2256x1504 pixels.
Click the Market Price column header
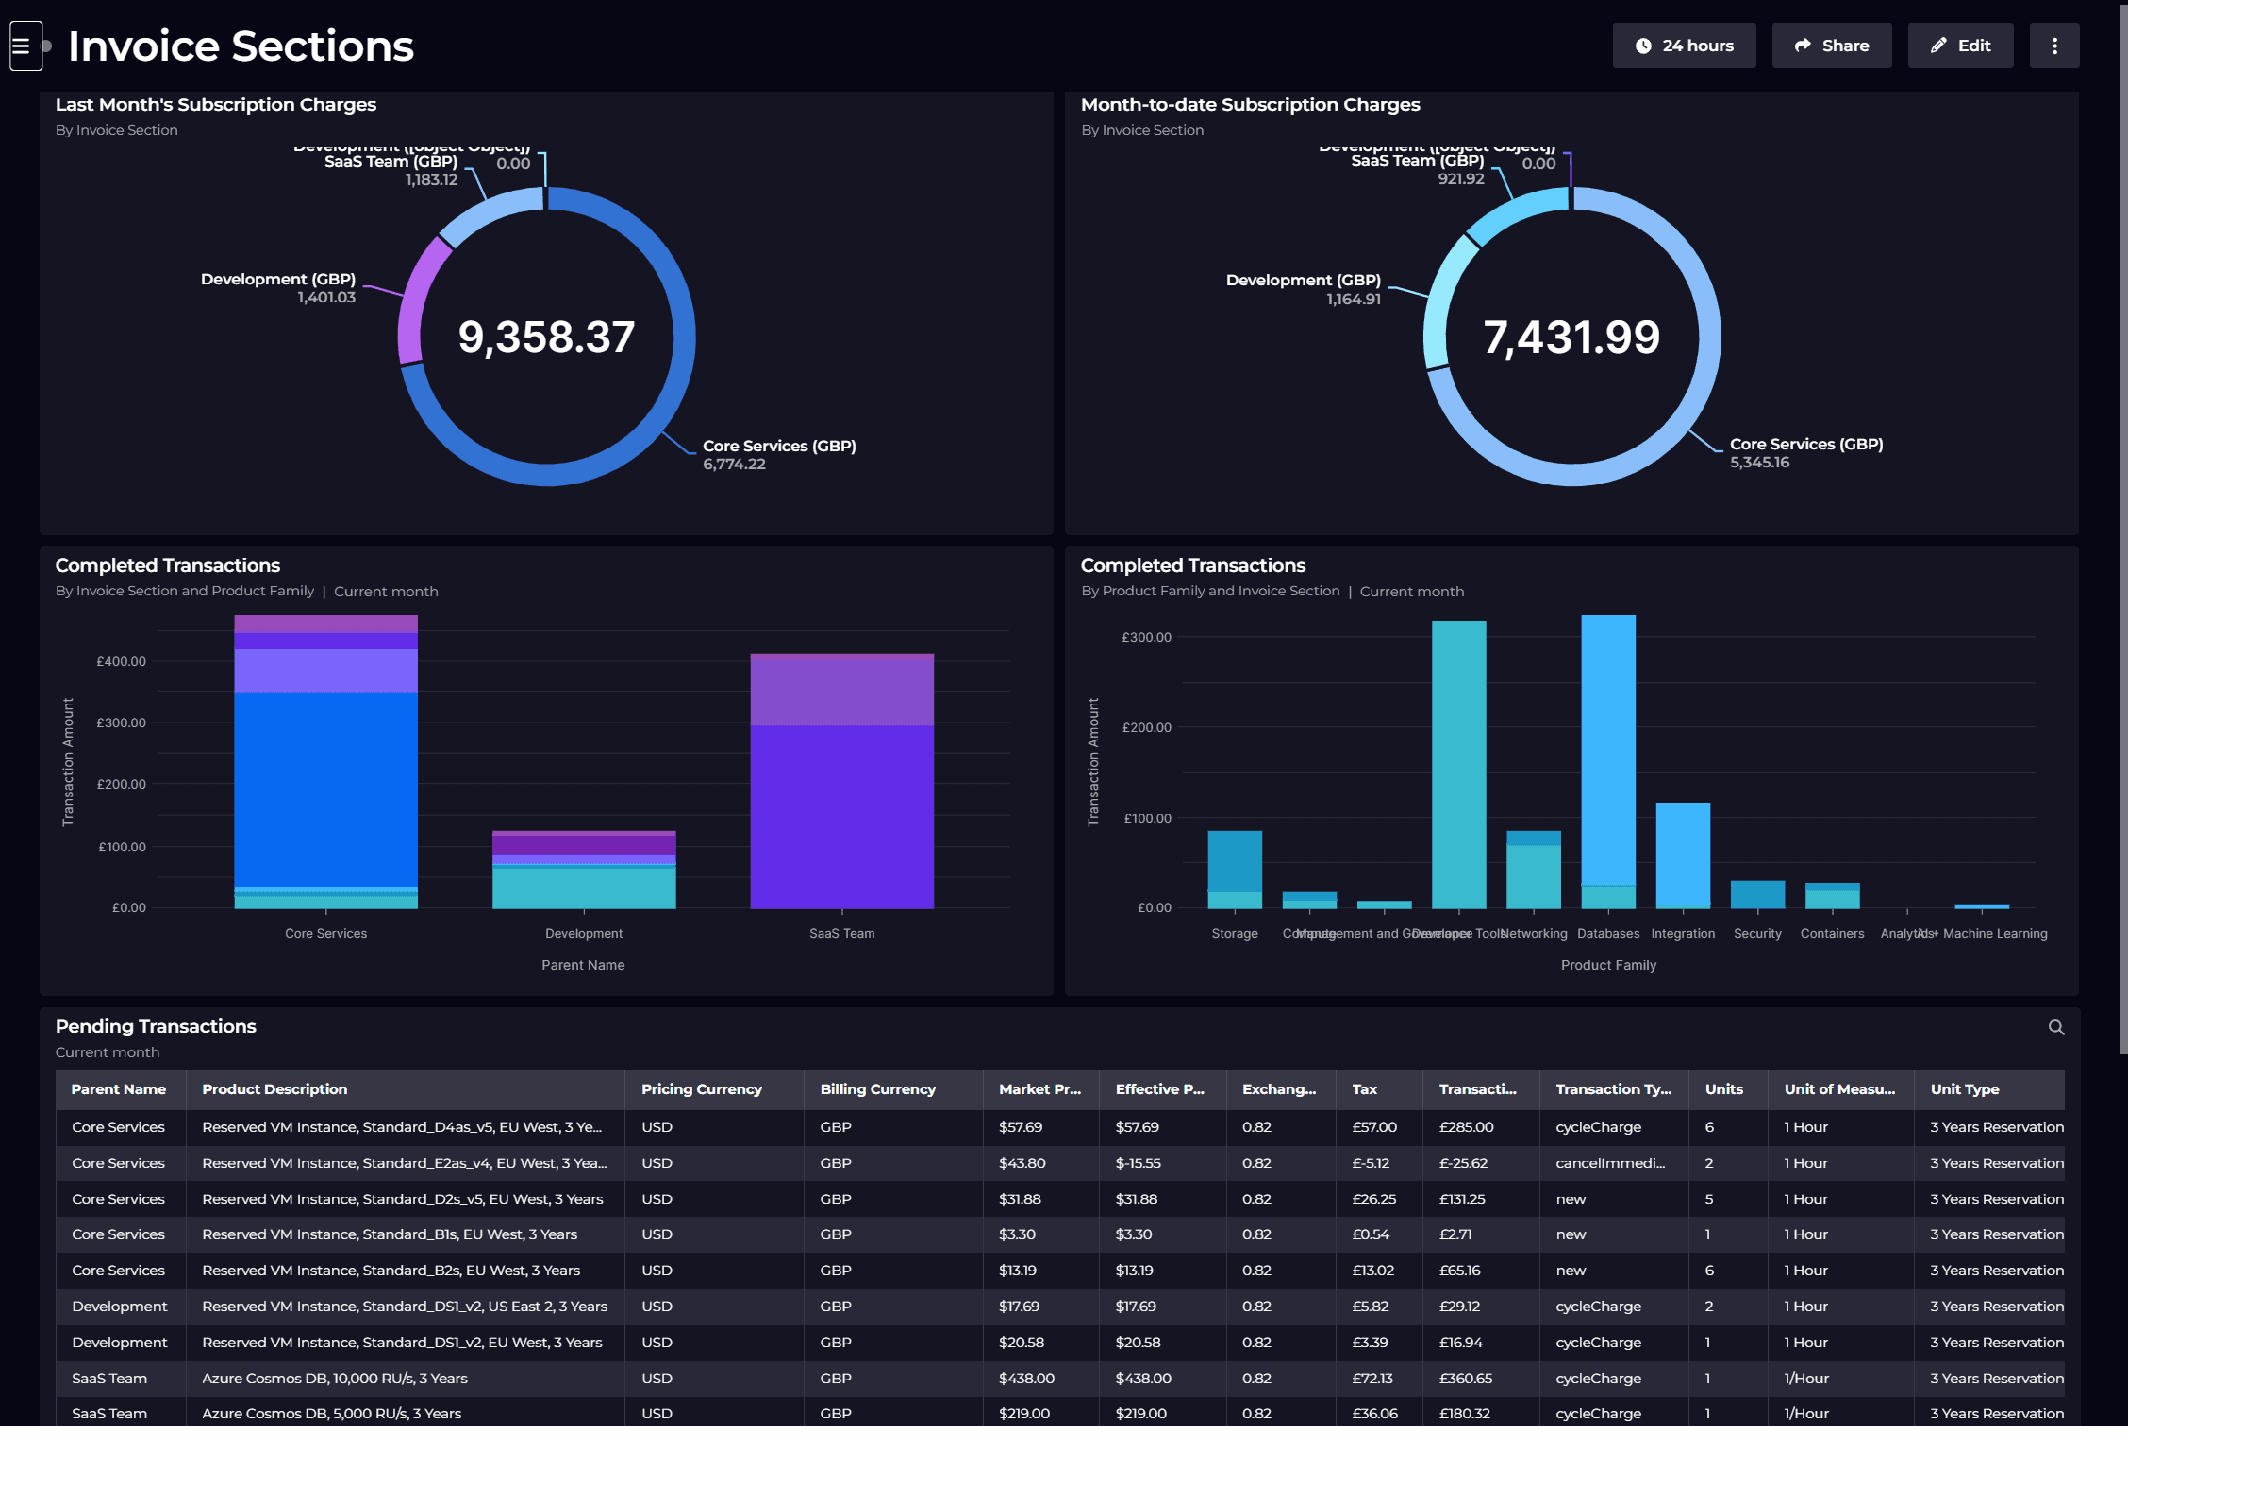coord(1039,1089)
